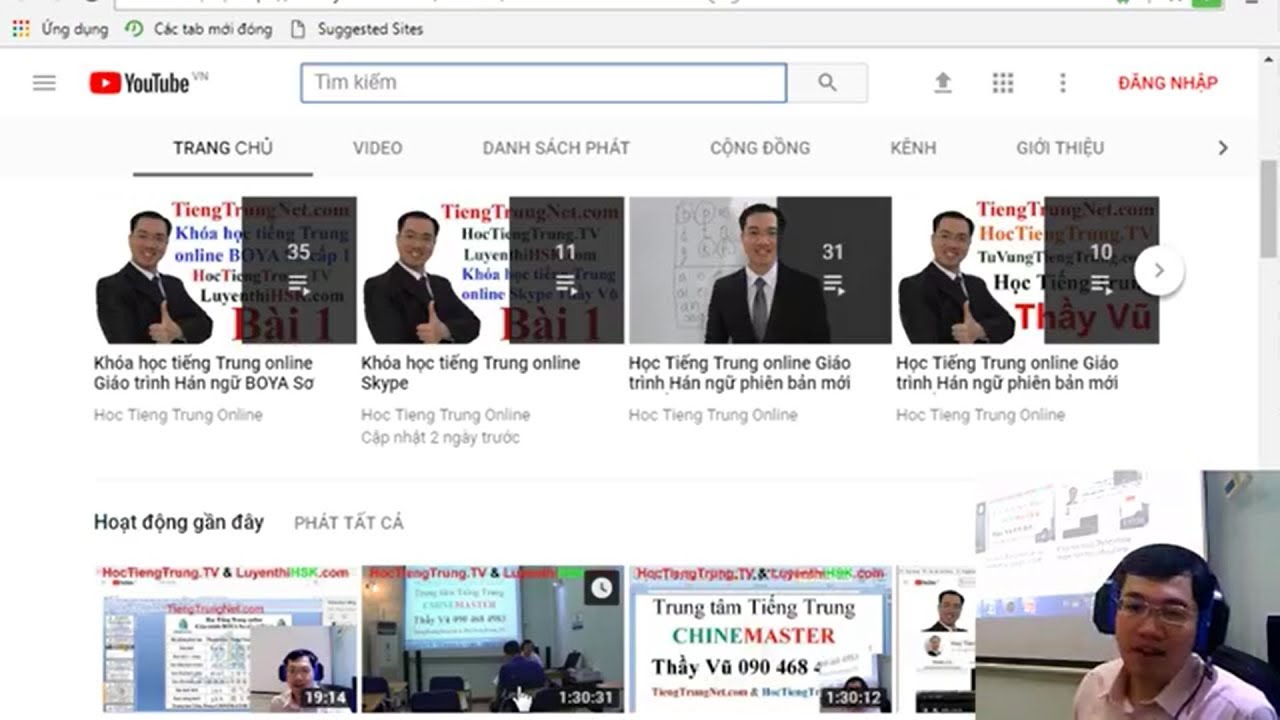The height and width of the screenshot is (720, 1280).
Task: Open the three-dot settings menu
Action: click(1063, 83)
